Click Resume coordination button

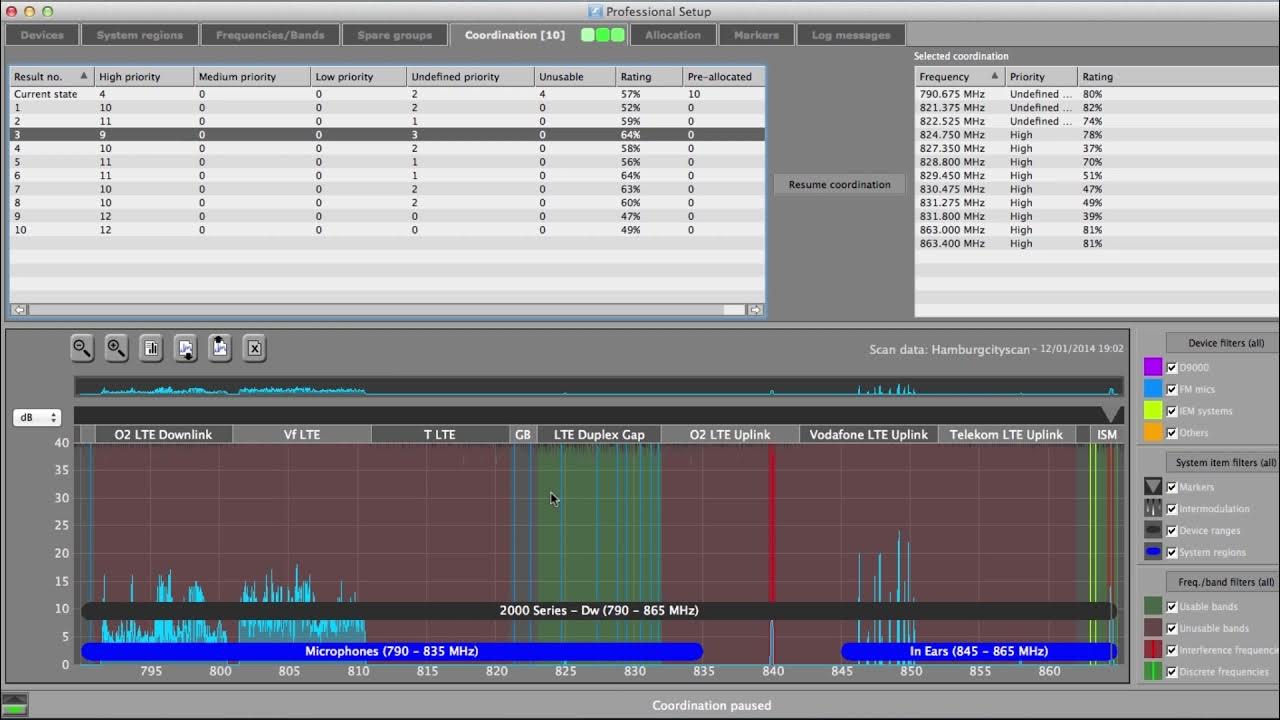[839, 184]
